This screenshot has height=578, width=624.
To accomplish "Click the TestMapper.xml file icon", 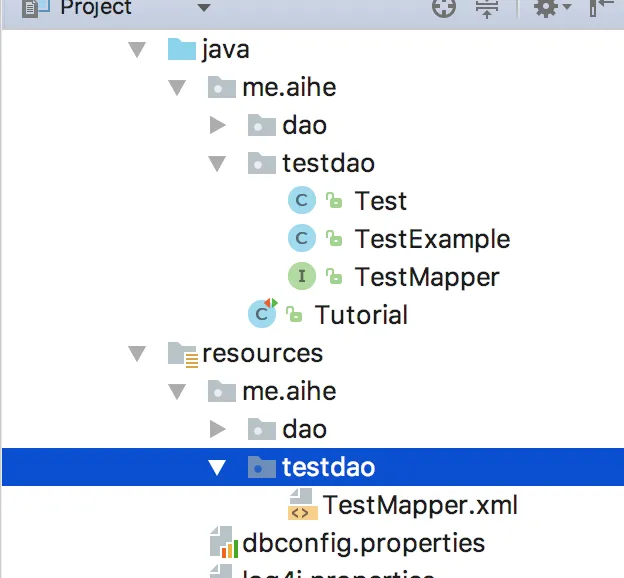I will (x=302, y=504).
